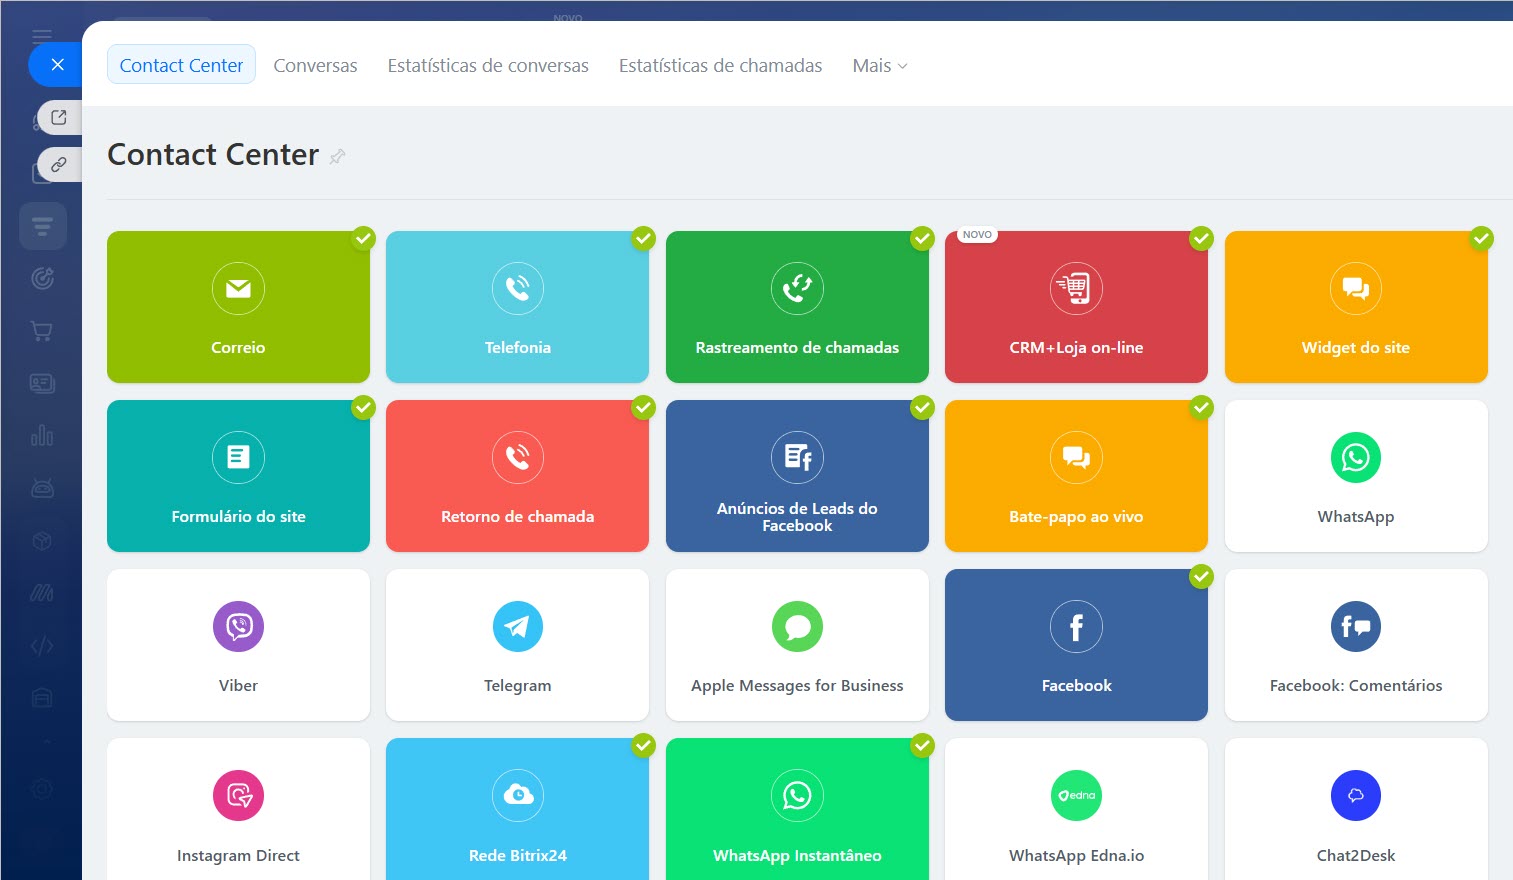Image resolution: width=1513 pixels, height=880 pixels.
Task: Click the Telefonia phone icon
Action: pyautogui.click(x=517, y=288)
